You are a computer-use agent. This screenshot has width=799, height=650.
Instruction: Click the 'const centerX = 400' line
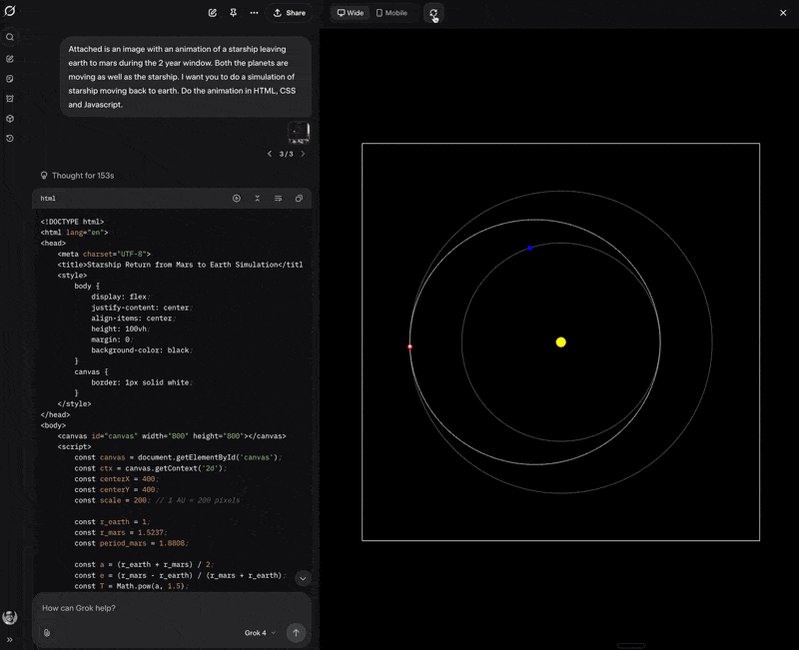pyautogui.click(x=116, y=479)
